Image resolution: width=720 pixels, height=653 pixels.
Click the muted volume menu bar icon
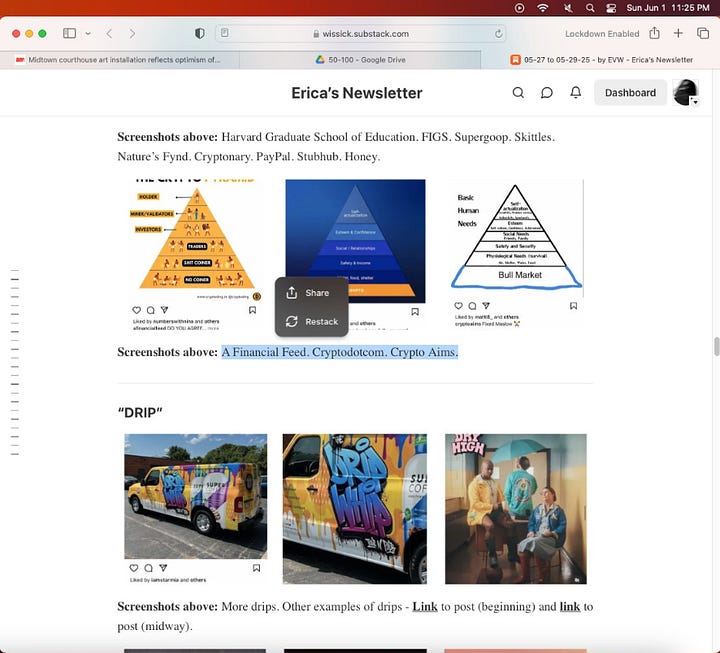[x=568, y=8]
